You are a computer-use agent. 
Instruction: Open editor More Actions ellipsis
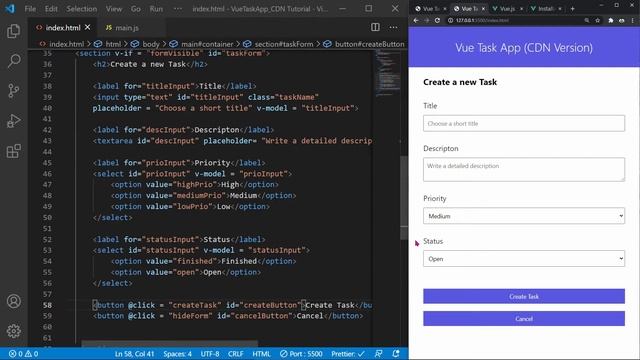pyautogui.click(x=393, y=27)
